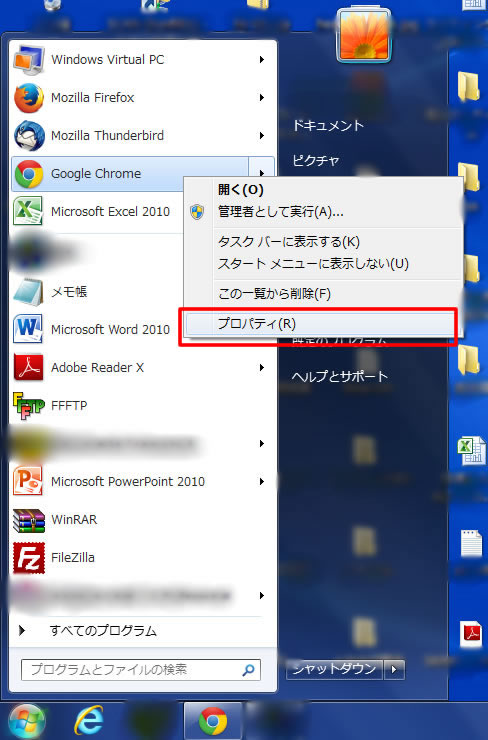This screenshot has height=740, width=488.
Task: Click the メモ帳 label
Action: tap(69, 292)
